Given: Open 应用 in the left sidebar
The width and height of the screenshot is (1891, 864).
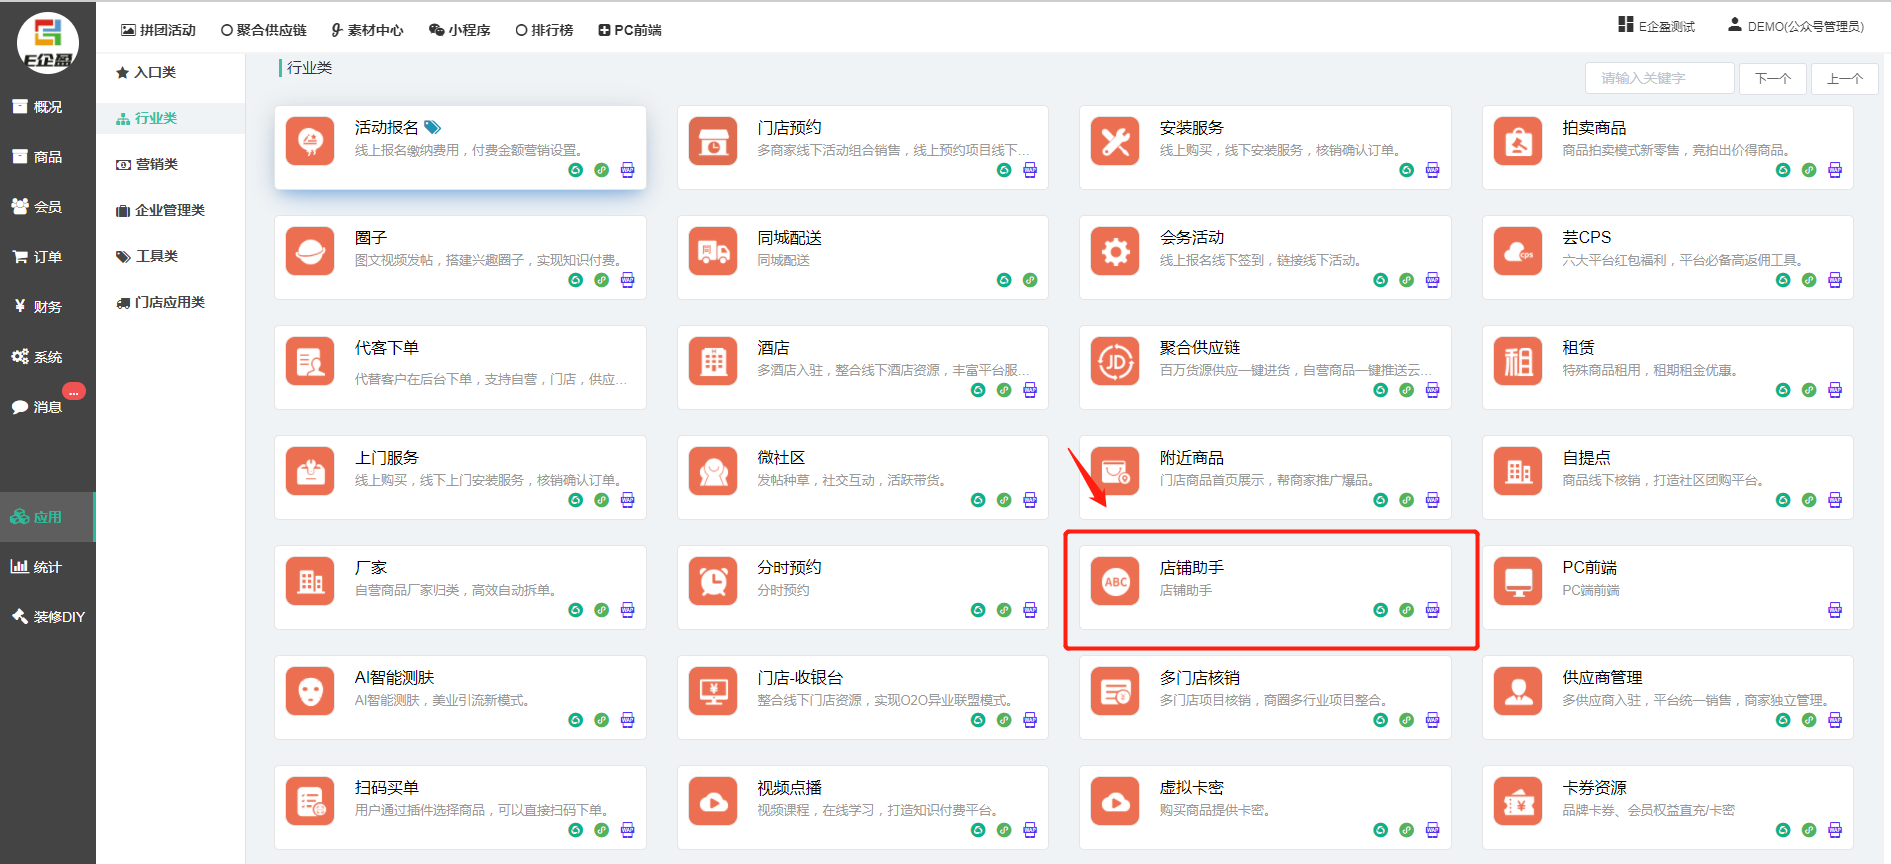Looking at the screenshot, I should pos(47,517).
